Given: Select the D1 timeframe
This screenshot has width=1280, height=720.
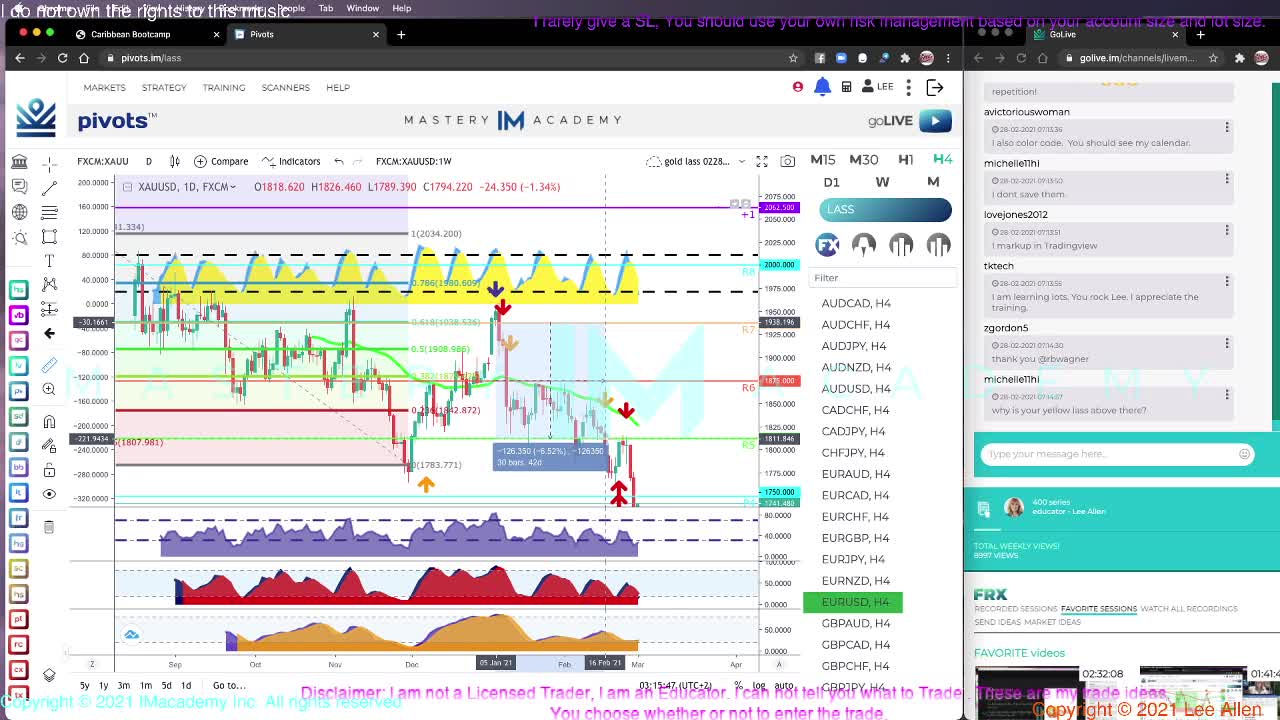Looking at the screenshot, I should point(831,182).
